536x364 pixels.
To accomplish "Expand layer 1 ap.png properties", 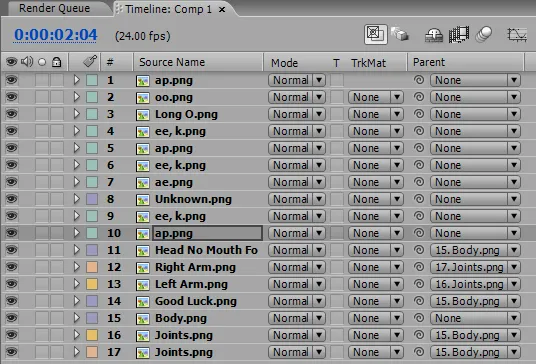I will click(77, 80).
